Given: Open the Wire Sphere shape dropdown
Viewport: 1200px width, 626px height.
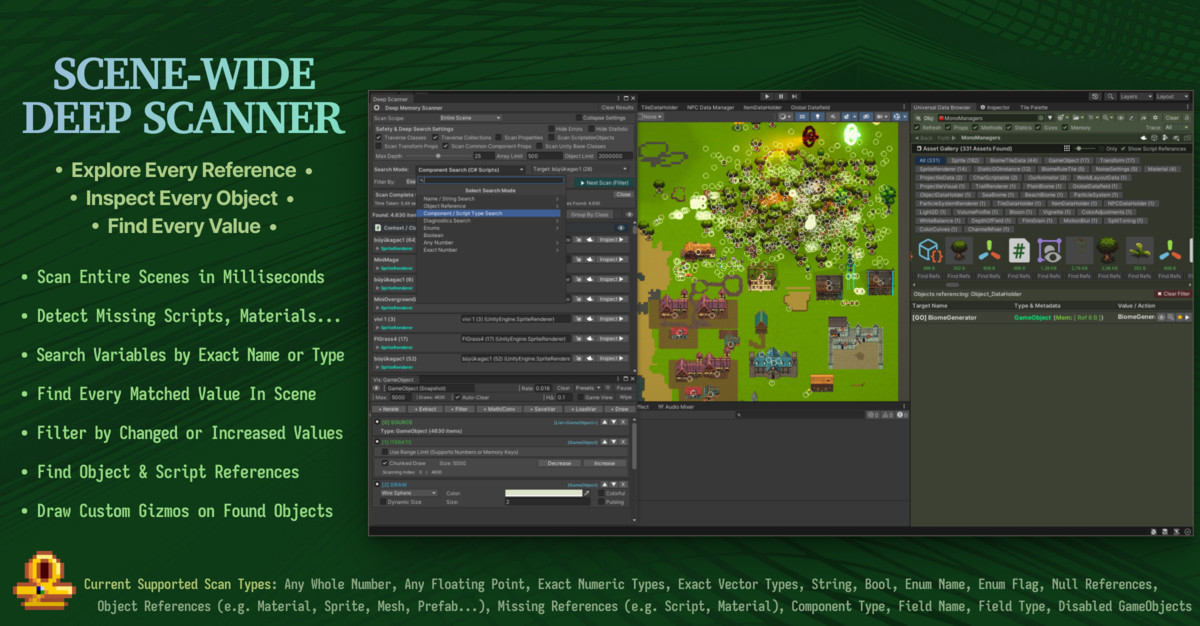Looking at the screenshot, I should [409, 493].
